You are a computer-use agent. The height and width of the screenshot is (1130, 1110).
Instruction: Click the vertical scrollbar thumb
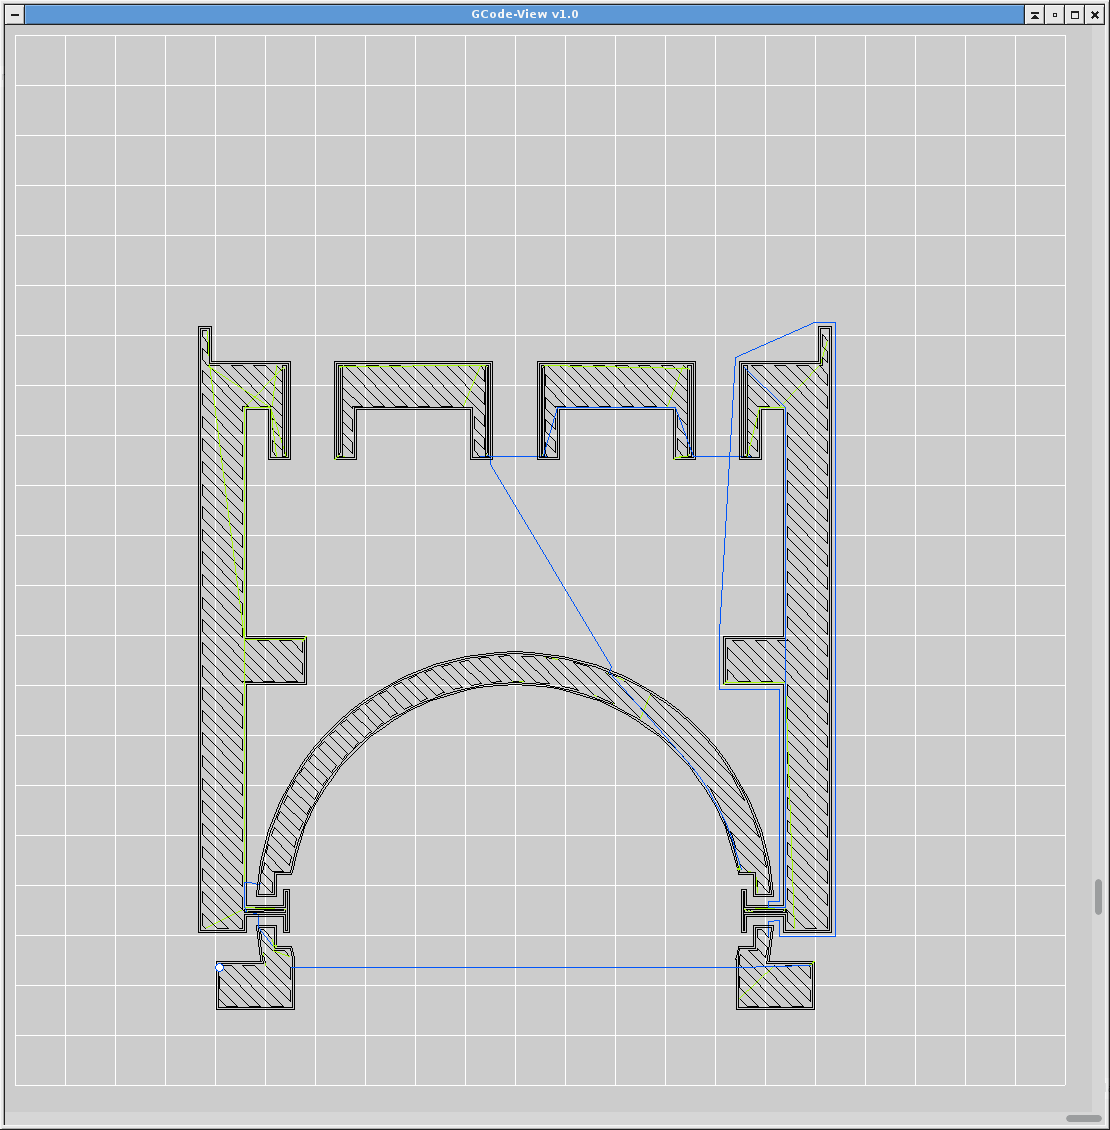pos(1098,896)
